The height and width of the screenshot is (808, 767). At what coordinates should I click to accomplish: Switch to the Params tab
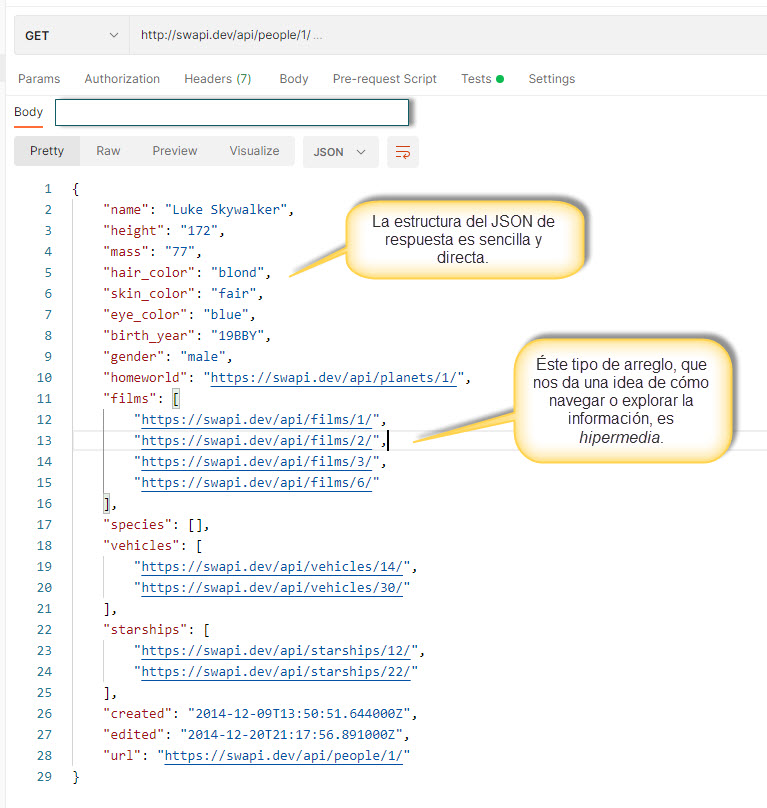tap(40, 78)
